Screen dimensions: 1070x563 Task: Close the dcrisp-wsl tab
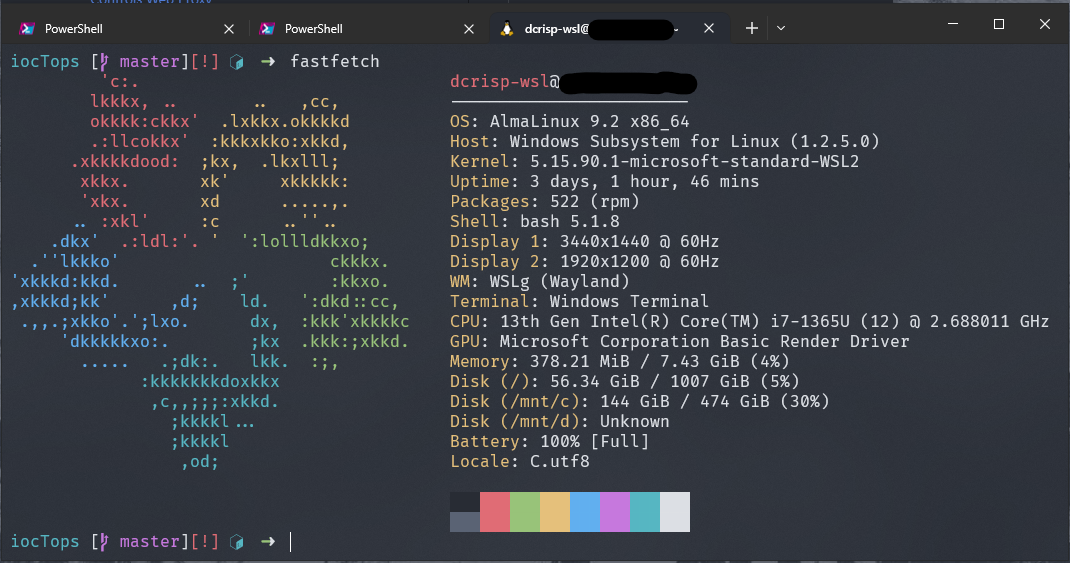click(709, 29)
